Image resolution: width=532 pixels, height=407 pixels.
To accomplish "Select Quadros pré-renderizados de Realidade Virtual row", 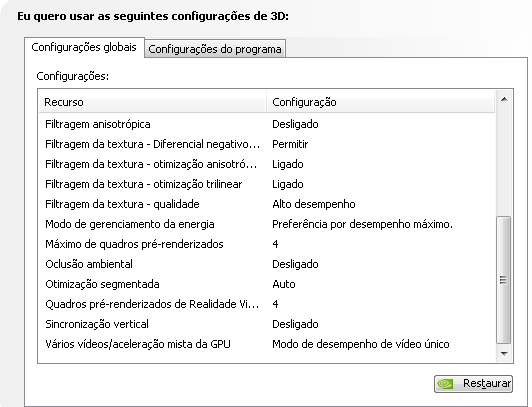I will [267, 304].
